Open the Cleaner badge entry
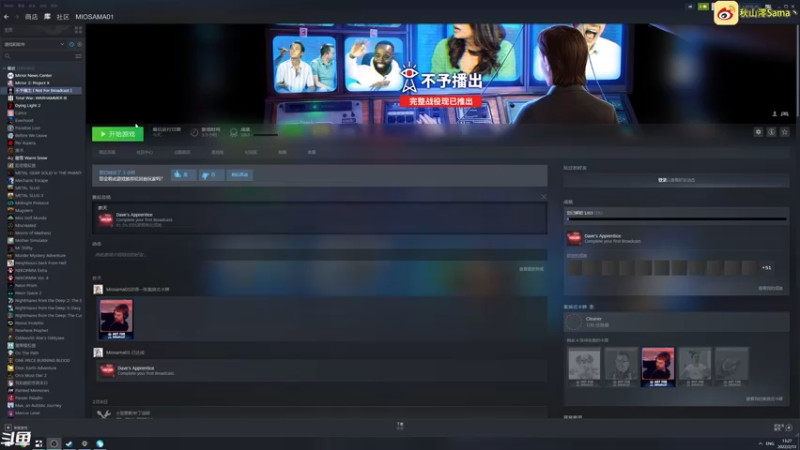800x450 pixels. pos(677,322)
